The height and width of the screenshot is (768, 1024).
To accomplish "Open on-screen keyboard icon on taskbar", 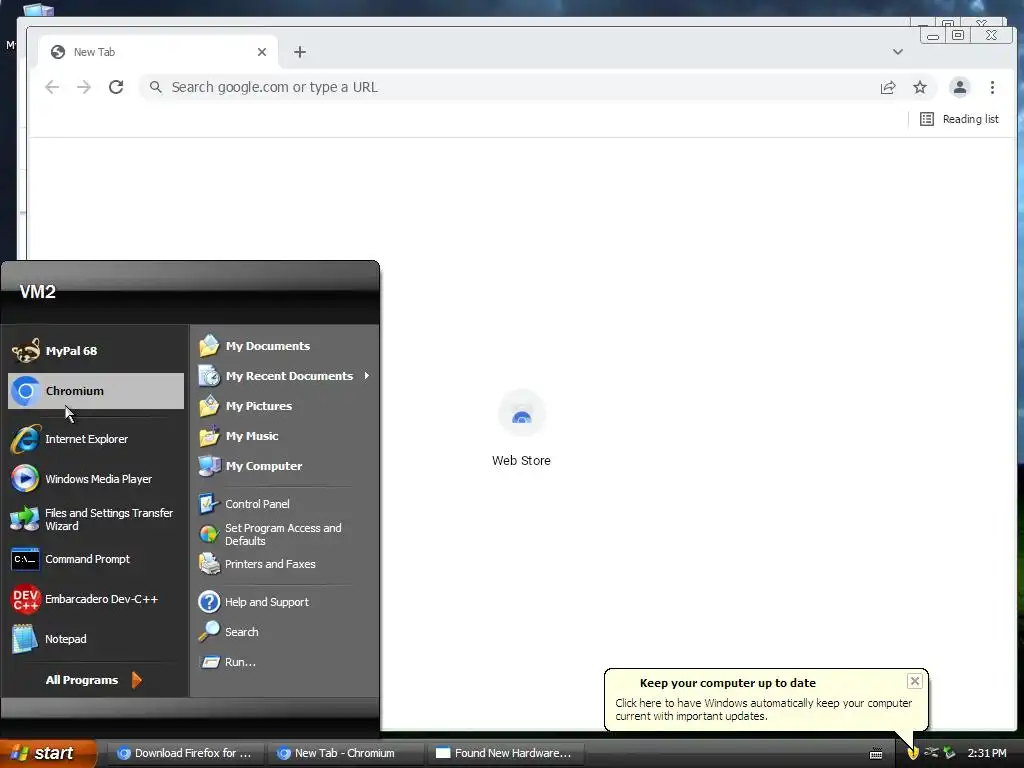I will point(876,754).
